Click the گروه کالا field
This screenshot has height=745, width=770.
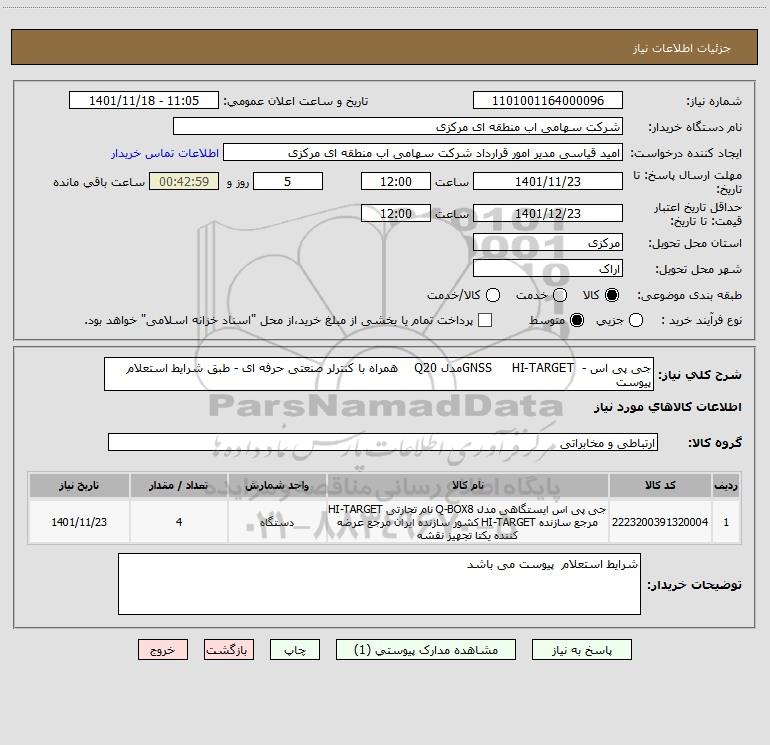[x=383, y=442]
